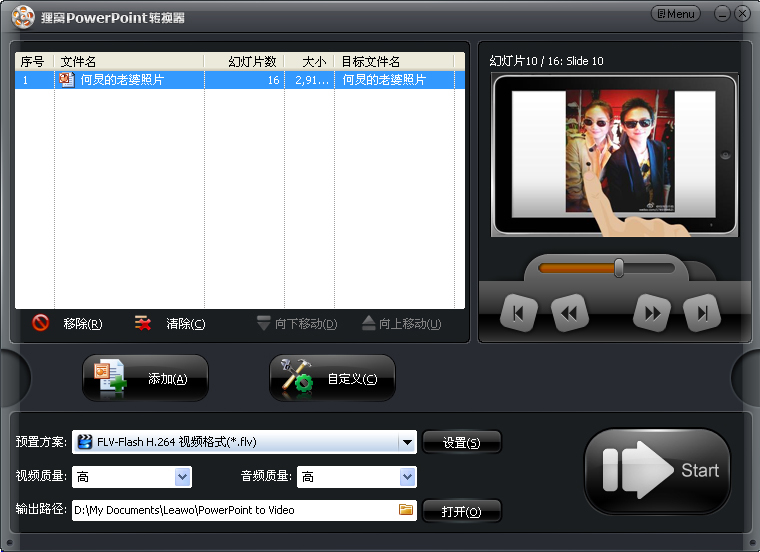Click 向上移动(U) move up

[x=402, y=323]
